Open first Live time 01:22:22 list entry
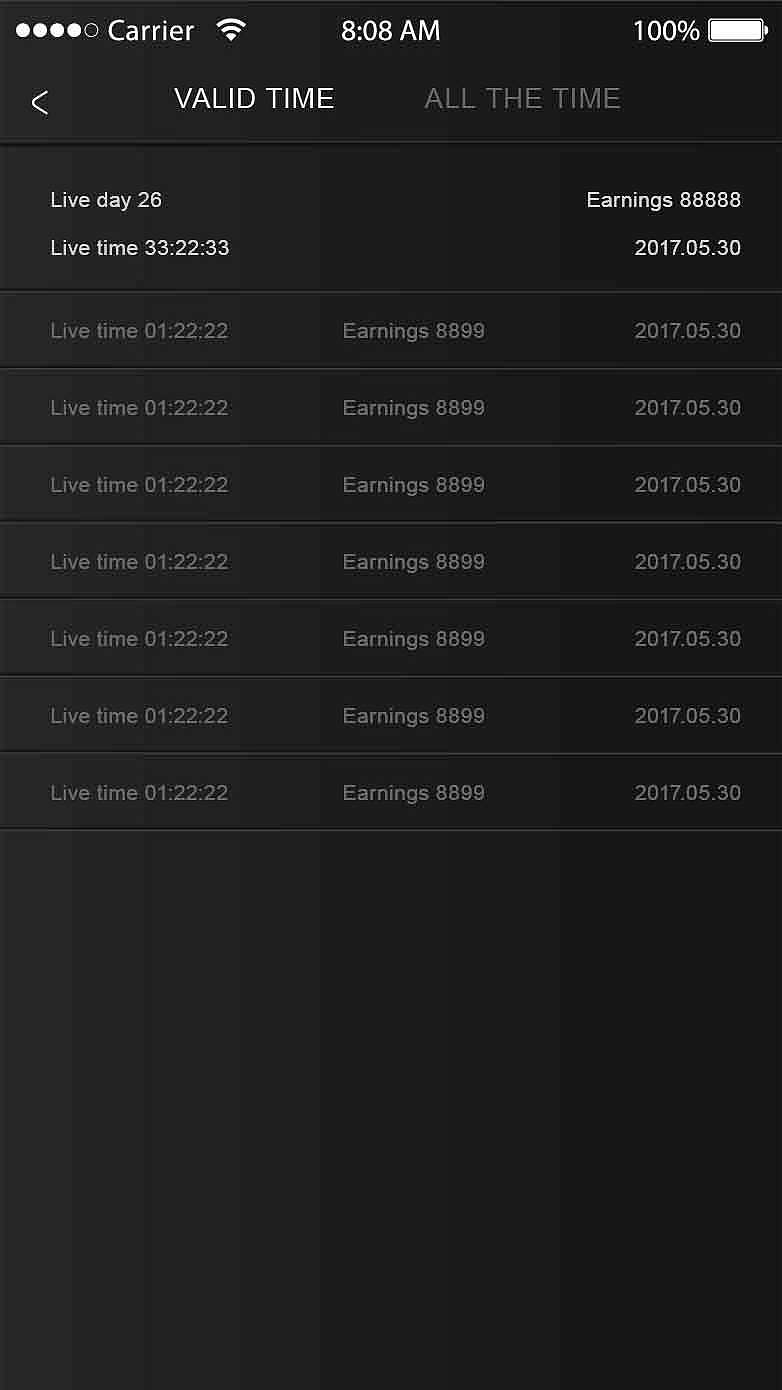The height and width of the screenshot is (1390, 782). coord(139,331)
